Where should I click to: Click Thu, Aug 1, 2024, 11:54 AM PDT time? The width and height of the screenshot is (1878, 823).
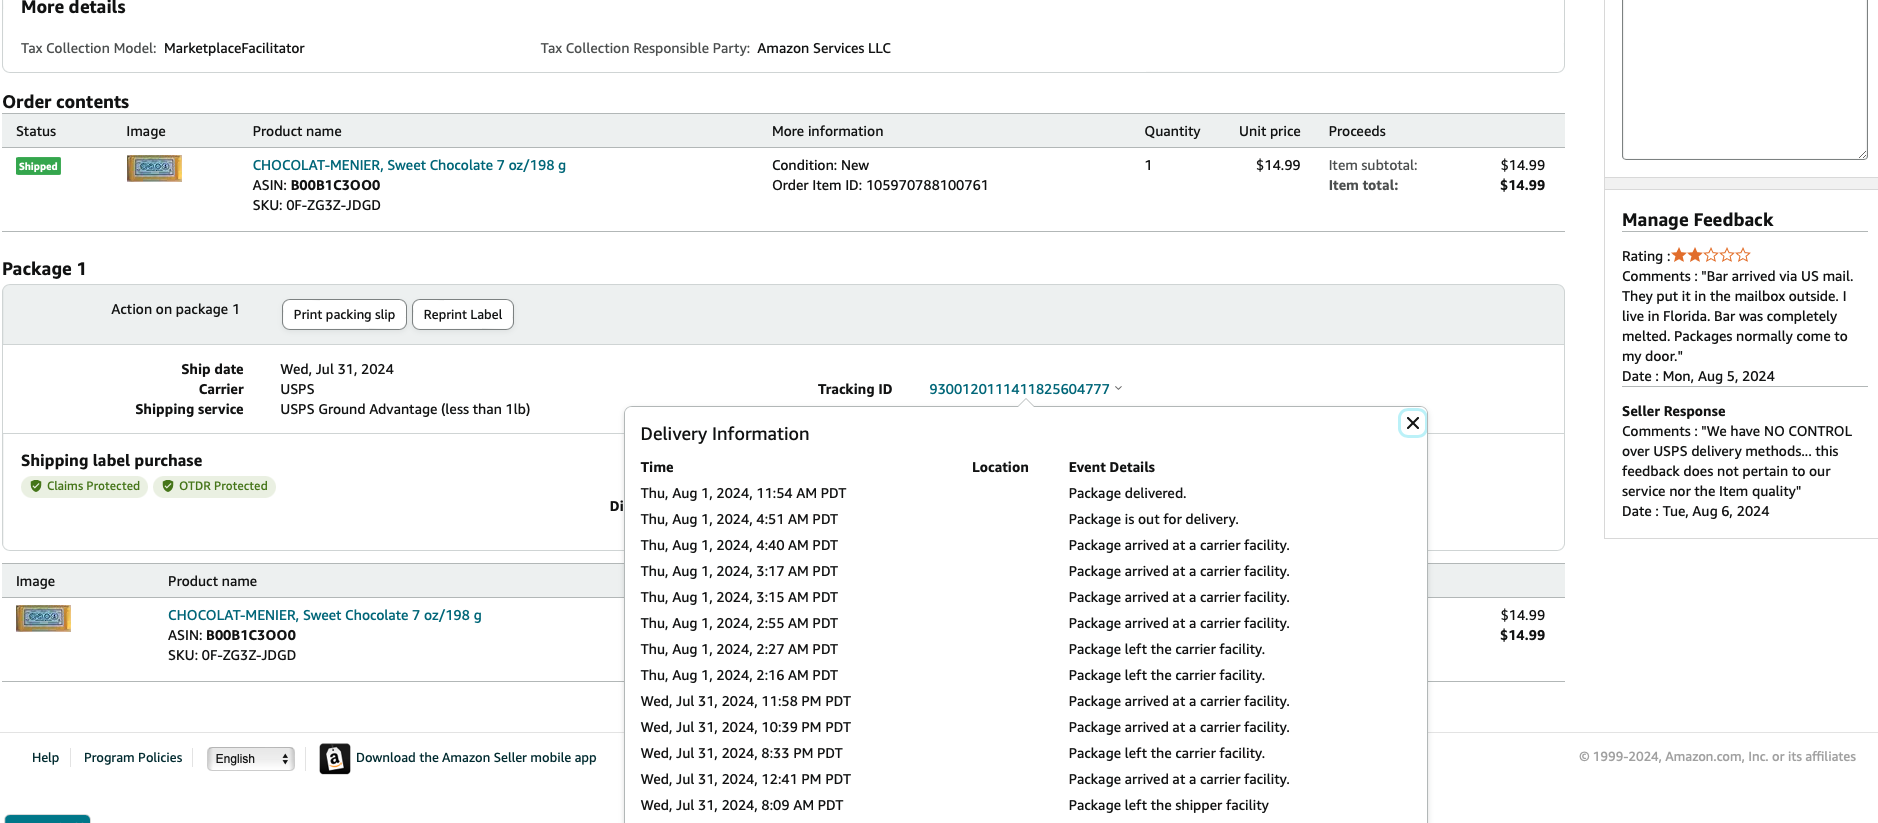tap(743, 493)
